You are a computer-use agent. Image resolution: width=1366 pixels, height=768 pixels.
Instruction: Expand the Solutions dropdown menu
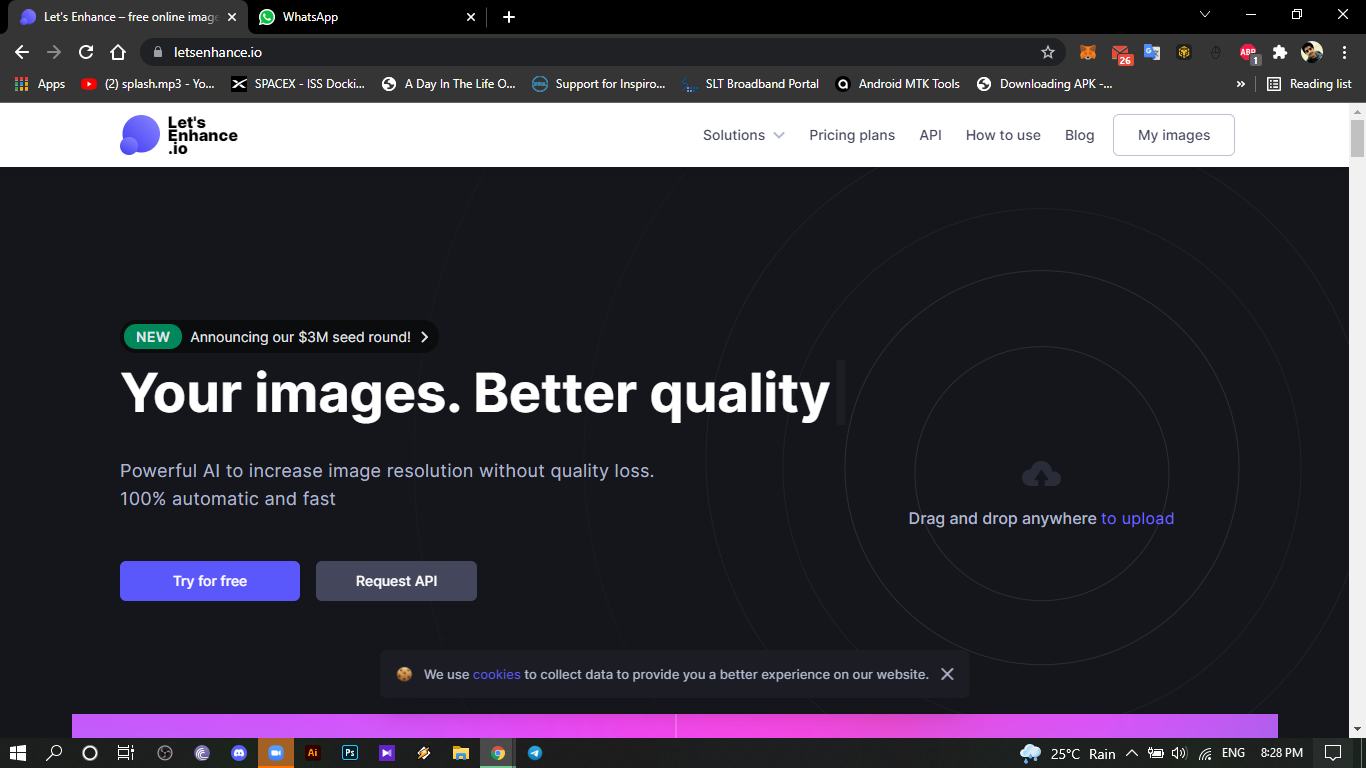[x=744, y=135]
